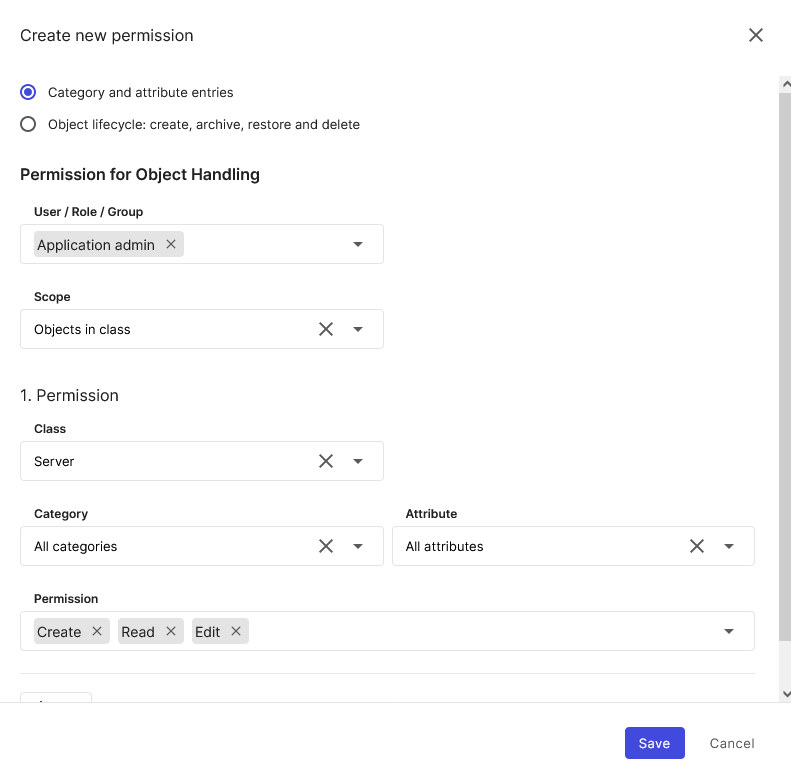The height and width of the screenshot is (776, 791).
Task: Clear the All attributes selection
Action: [x=697, y=546]
